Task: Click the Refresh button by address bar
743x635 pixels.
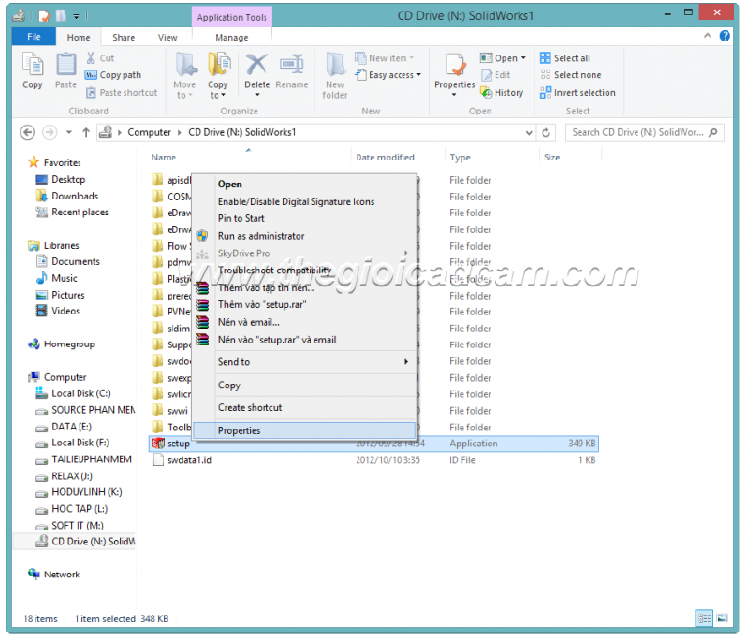Action: (x=546, y=133)
